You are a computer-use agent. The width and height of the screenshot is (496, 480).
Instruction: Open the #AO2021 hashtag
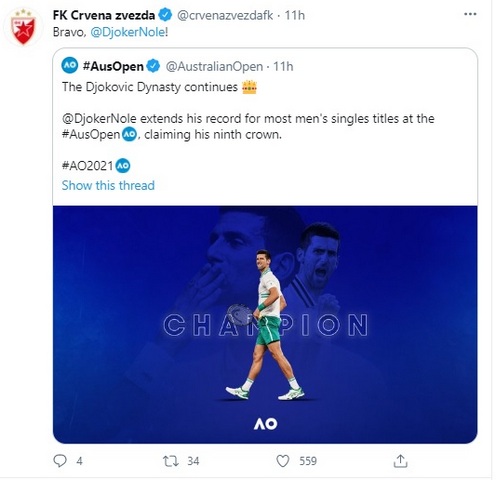click(x=88, y=166)
